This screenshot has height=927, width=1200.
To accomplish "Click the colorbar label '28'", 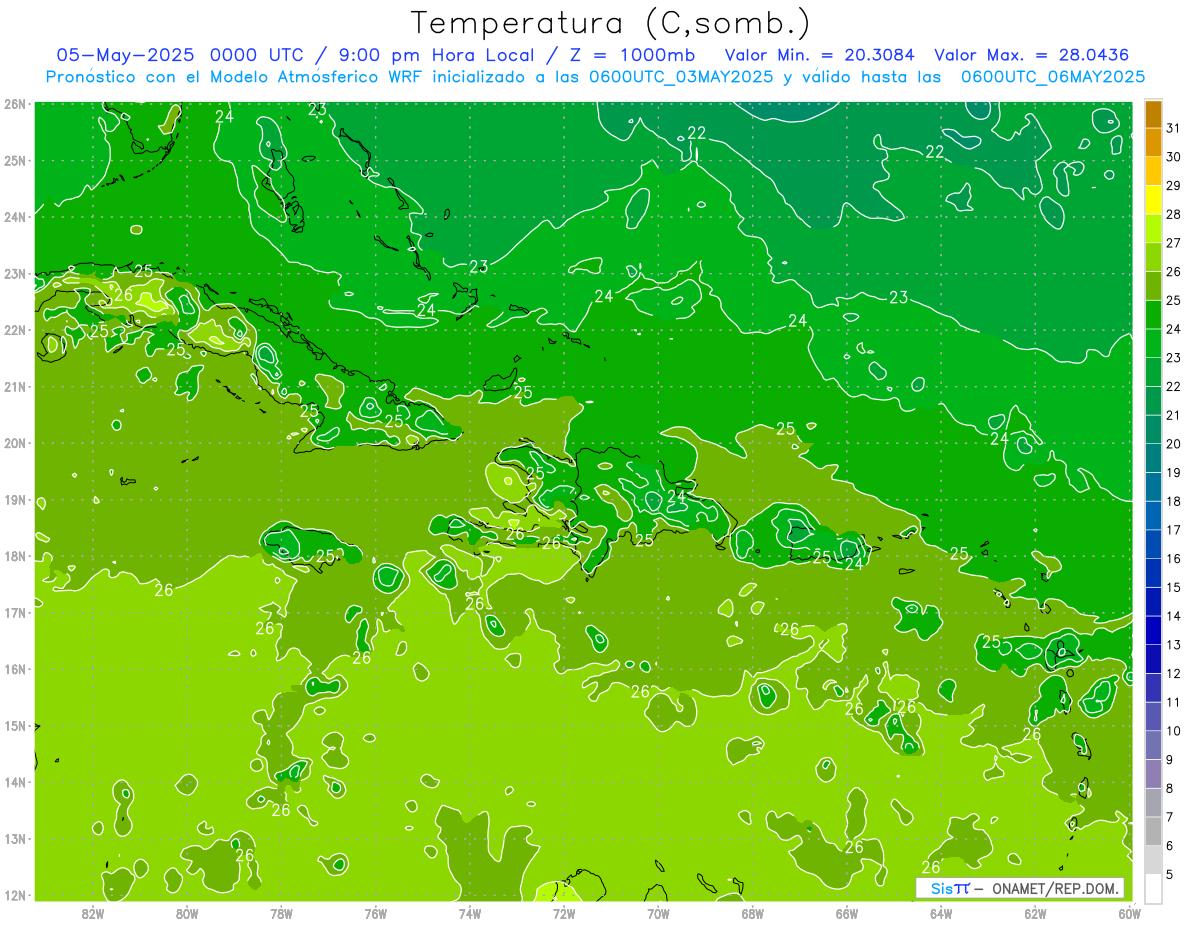I will [1174, 215].
